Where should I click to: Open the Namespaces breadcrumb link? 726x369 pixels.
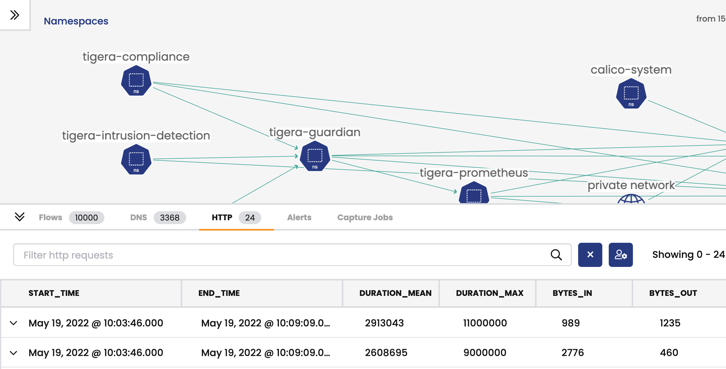76,21
